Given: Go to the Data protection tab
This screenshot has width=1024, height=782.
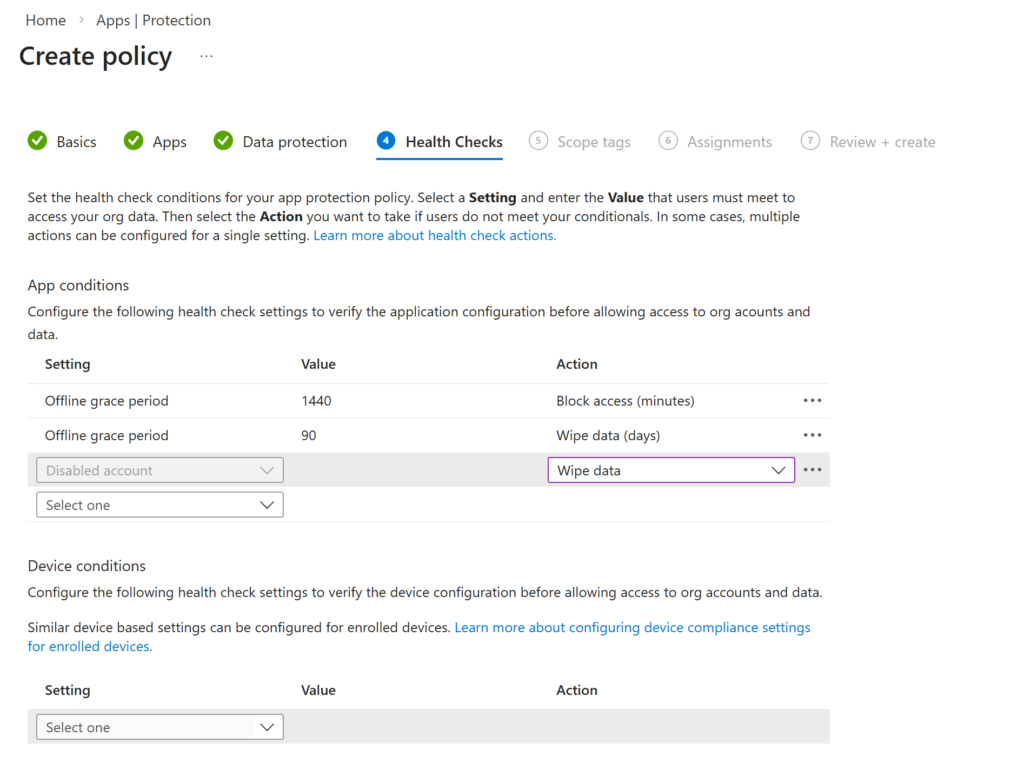Looking at the screenshot, I should (294, 142).
